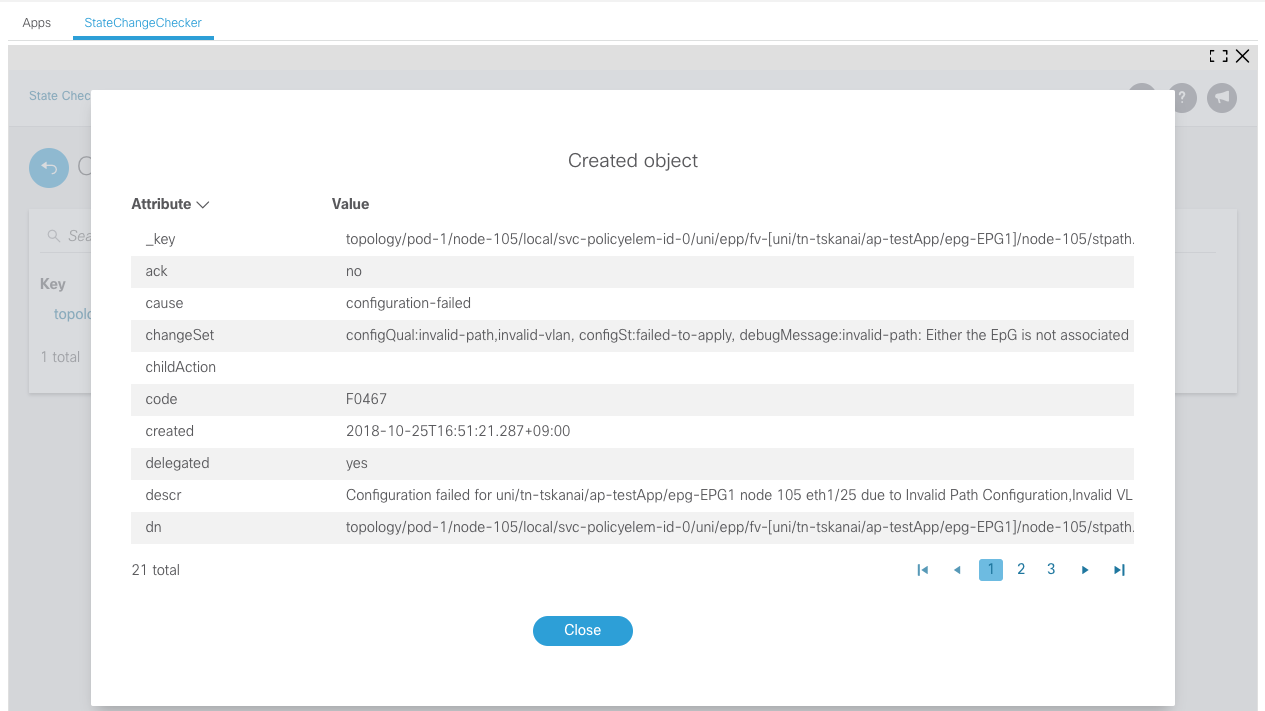Image resolution: width=1265 pixels, height=711 pixels.
Task: Click the circular back arrow icon
Action: tap(48, 167)
